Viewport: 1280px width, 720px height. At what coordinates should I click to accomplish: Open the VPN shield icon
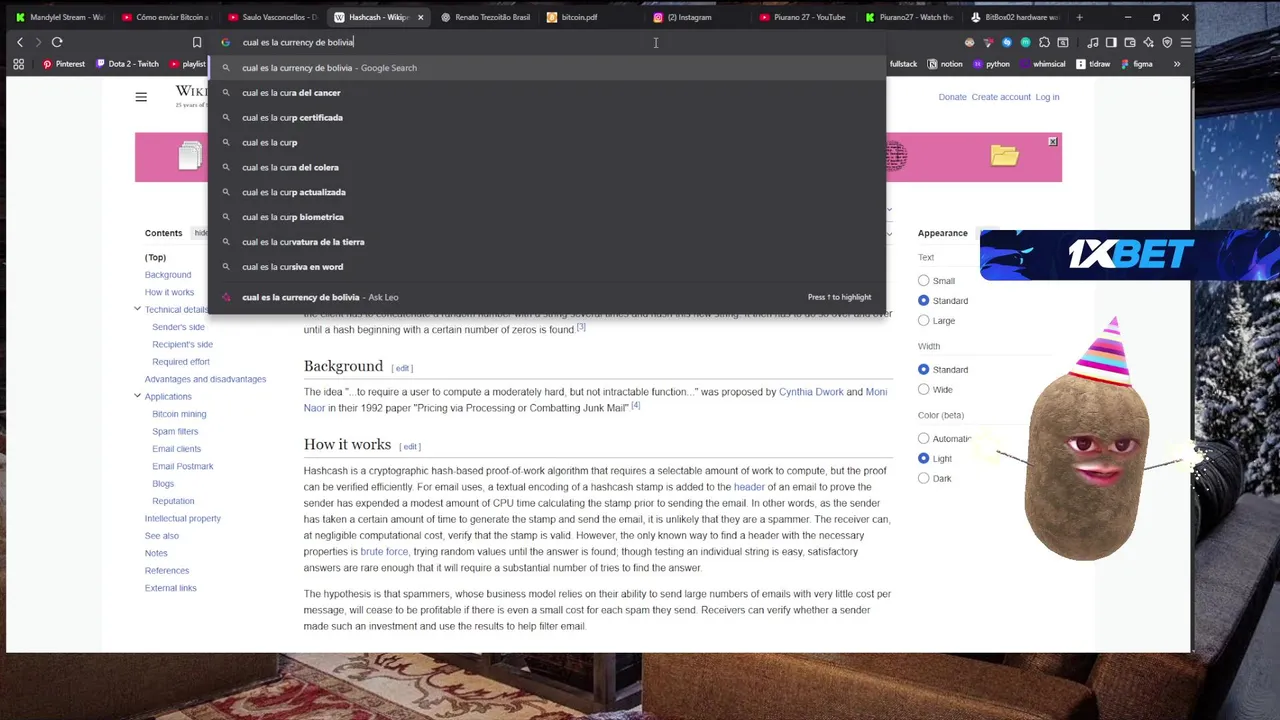click(1167, 42)
